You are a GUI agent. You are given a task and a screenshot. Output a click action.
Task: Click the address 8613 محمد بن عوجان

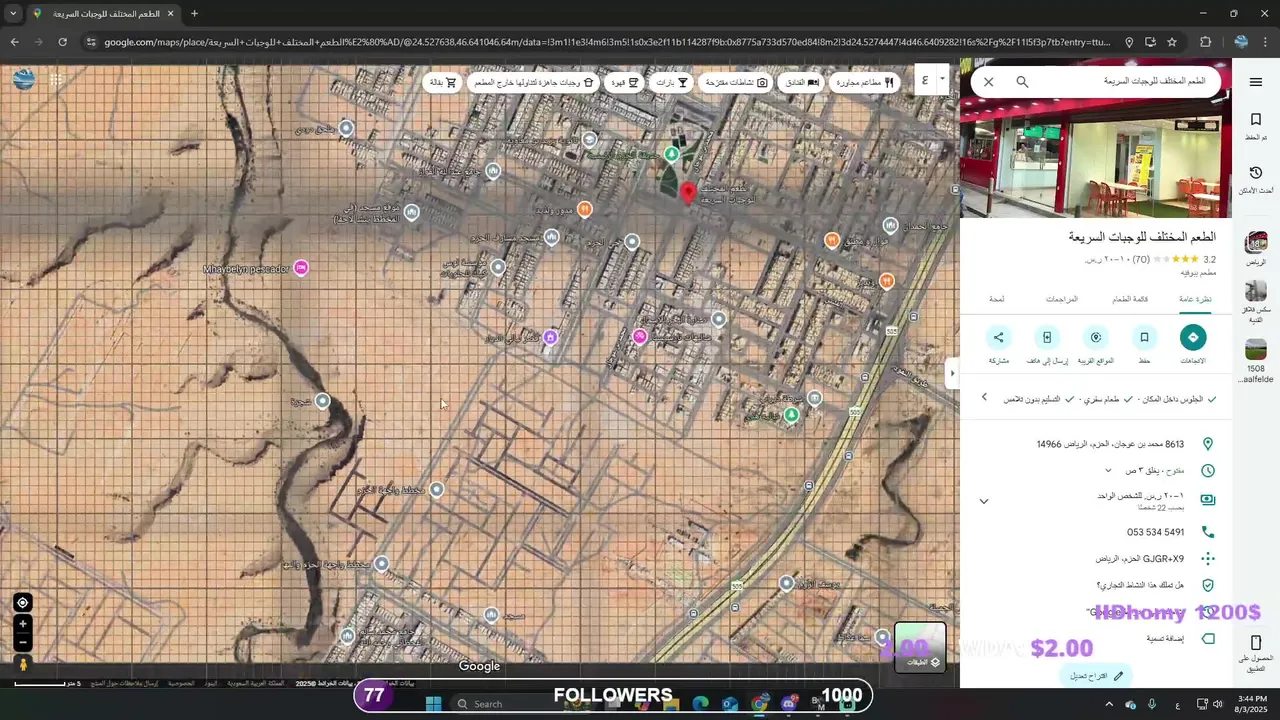[x=1110, y=444]
